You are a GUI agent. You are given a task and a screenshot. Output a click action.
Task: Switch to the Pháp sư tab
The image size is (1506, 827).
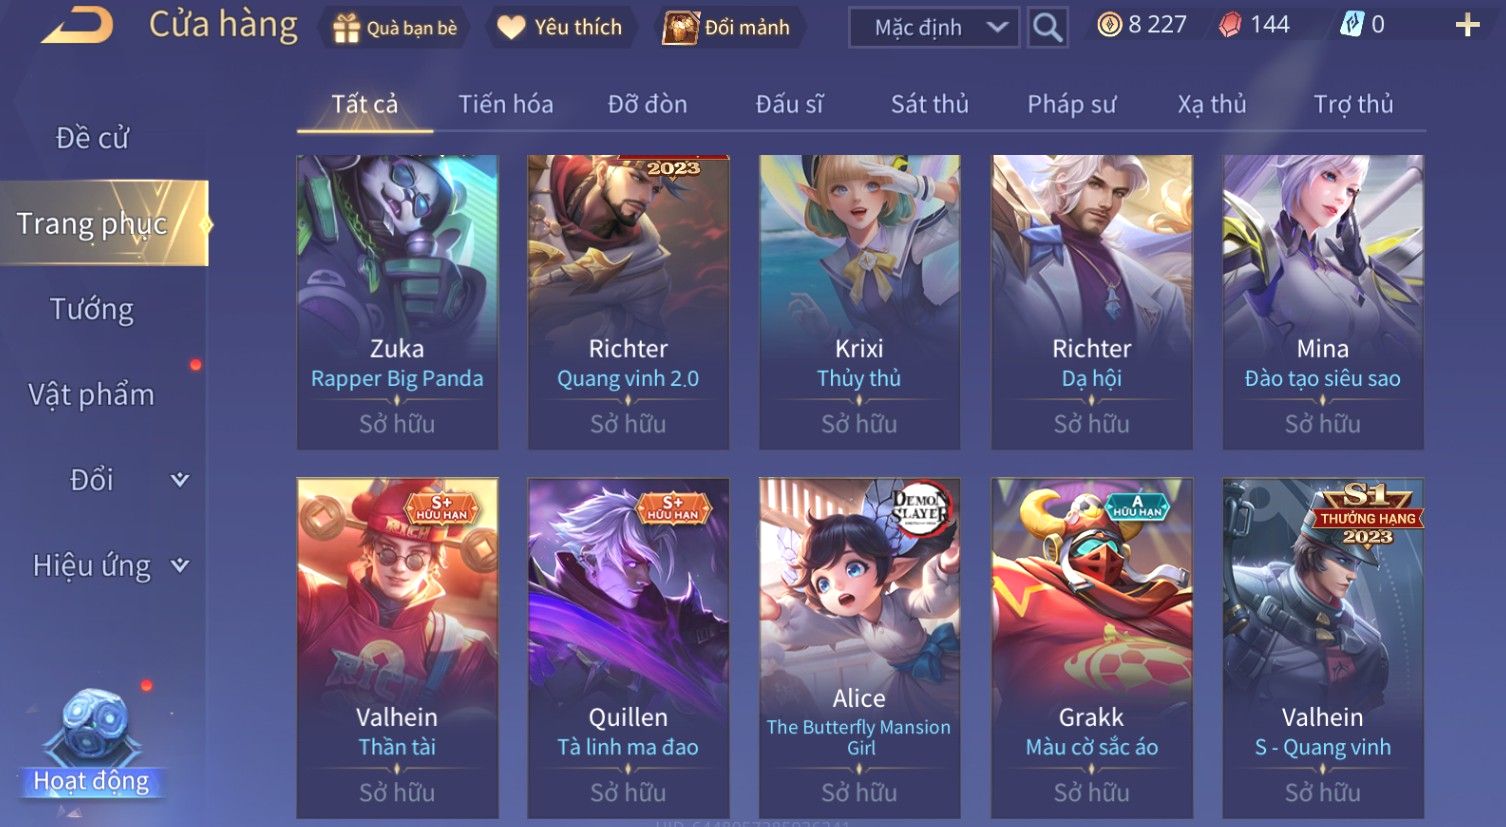click(x=1072, y=104)
